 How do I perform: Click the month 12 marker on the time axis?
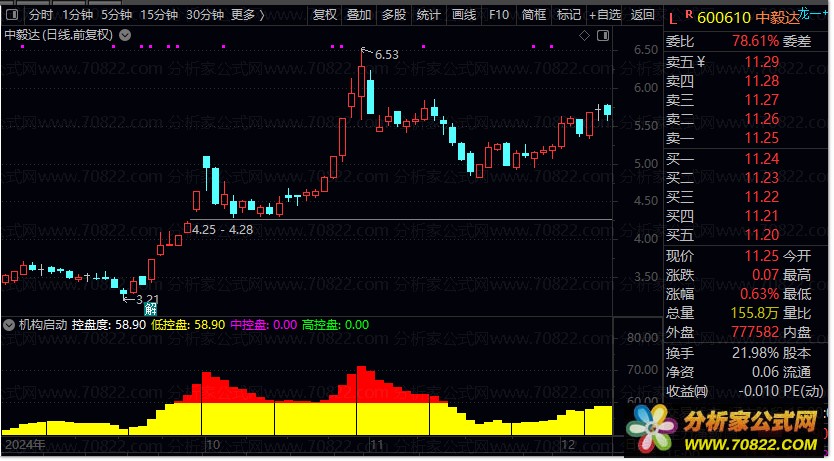pos(568,445)
